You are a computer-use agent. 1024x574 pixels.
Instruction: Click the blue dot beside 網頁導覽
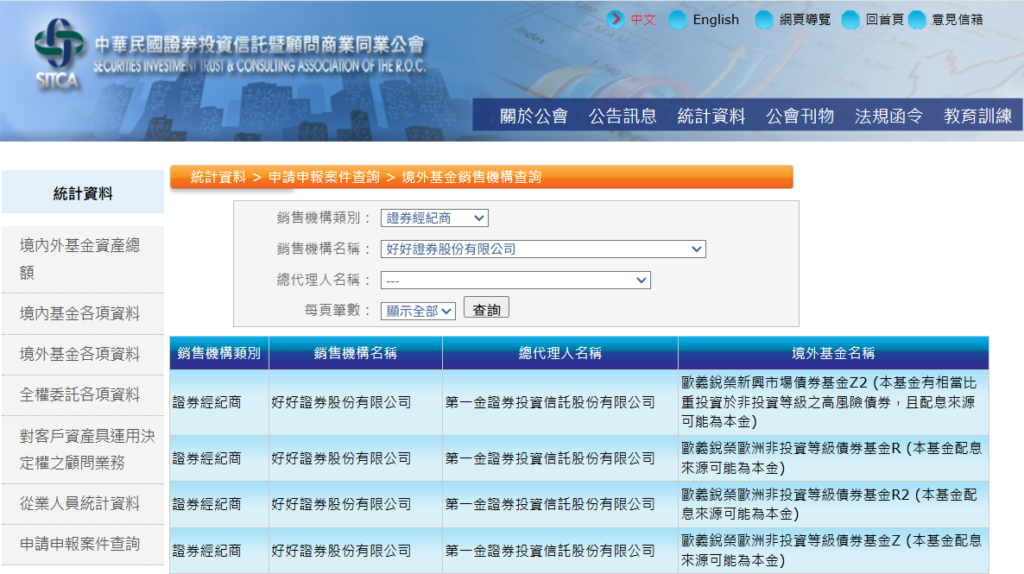click(x=763, y=20)
